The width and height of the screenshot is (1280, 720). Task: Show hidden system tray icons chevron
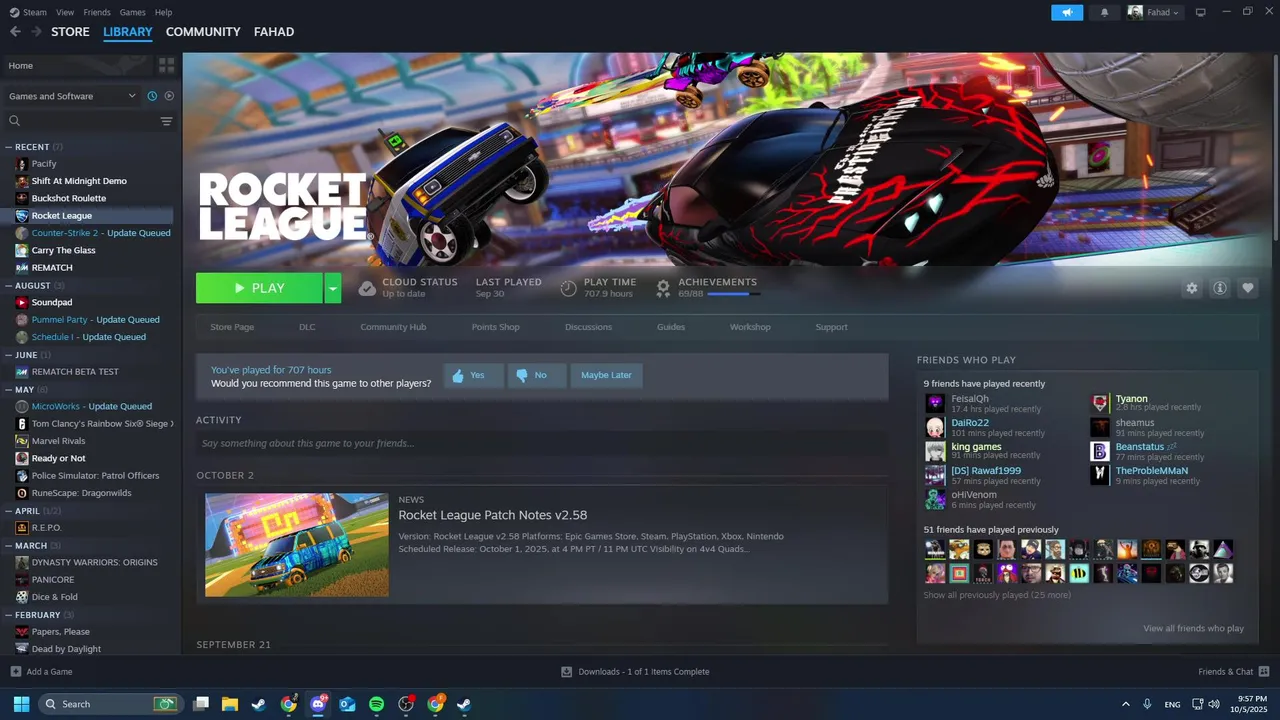pos(1126,704)
